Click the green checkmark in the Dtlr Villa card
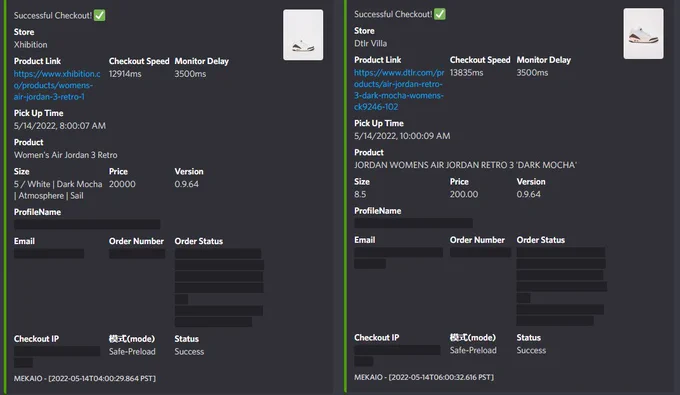Screen dimensions: 680x395 [440, 14]
